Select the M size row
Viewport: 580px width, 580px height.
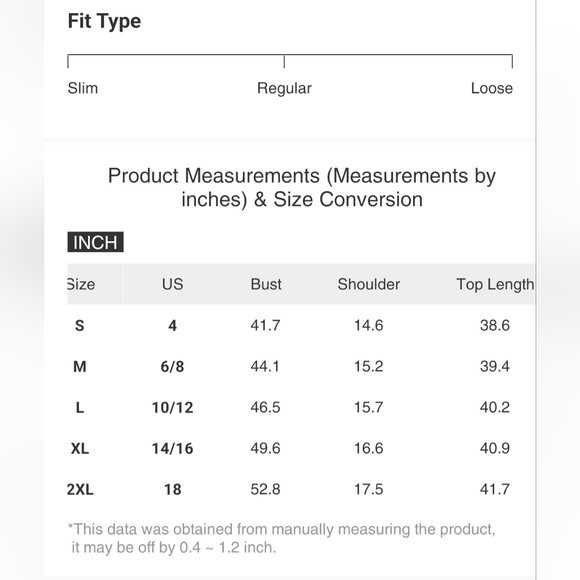point(301,366)
